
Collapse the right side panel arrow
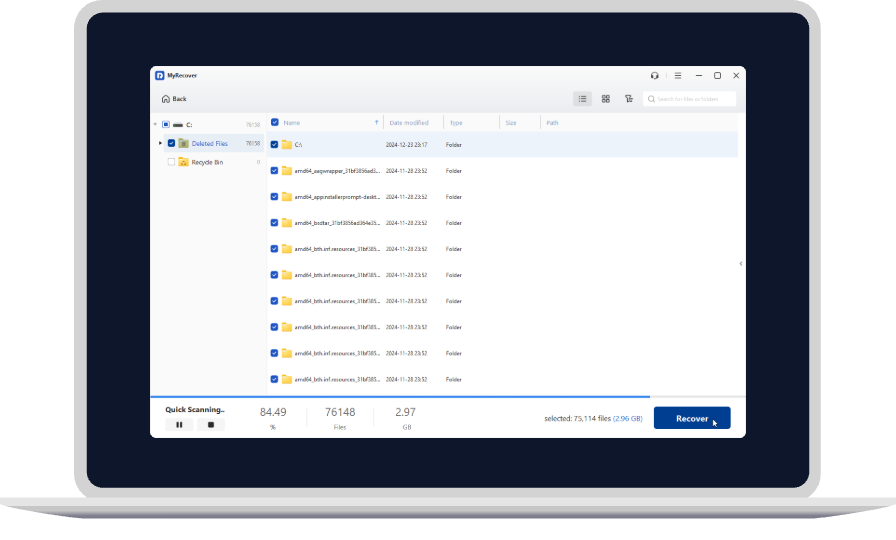pos(740,263)
